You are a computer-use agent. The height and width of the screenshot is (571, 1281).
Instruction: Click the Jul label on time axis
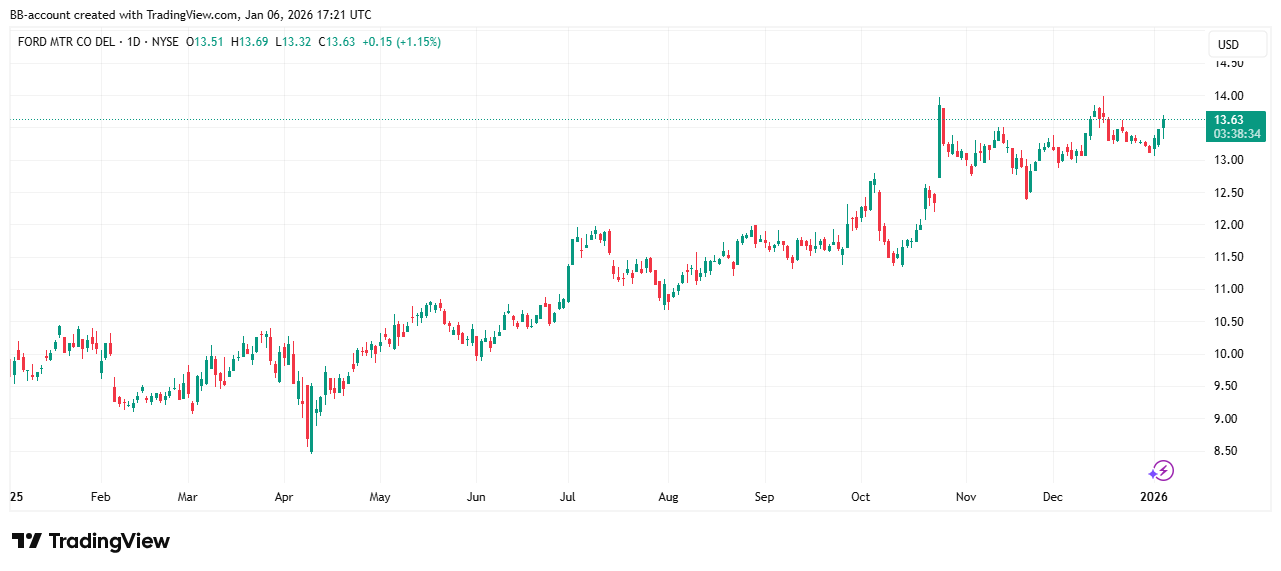(x=568, y=496)
